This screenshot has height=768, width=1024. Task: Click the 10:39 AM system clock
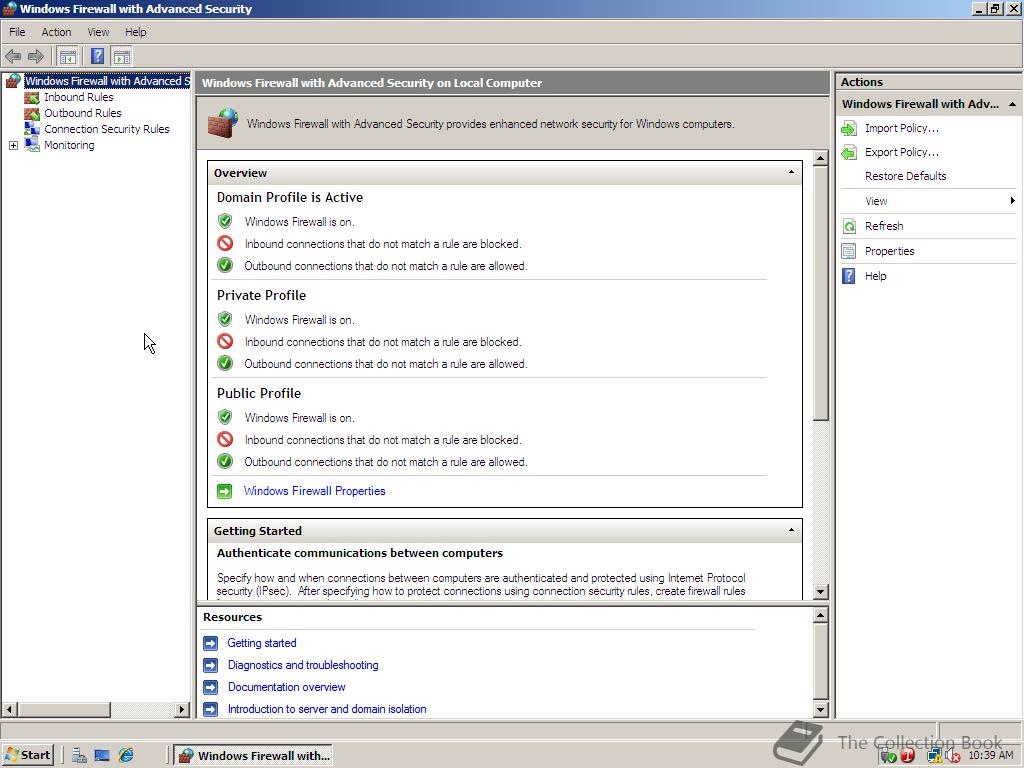991,756
